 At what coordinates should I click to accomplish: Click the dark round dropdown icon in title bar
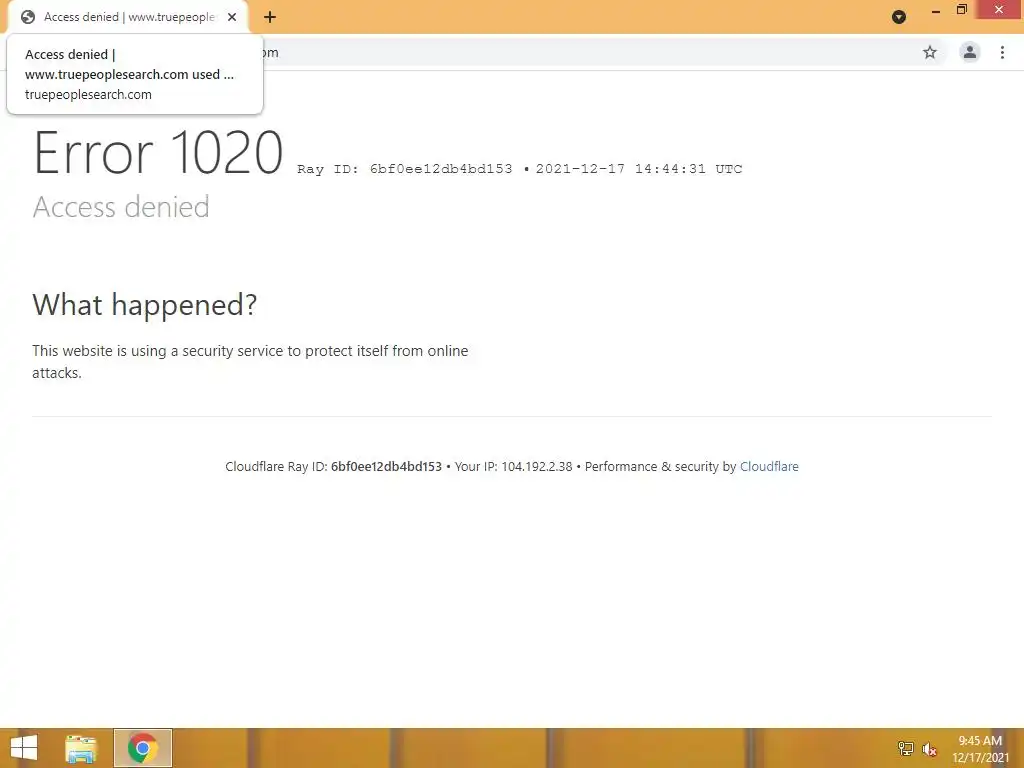tap(899, 17)
